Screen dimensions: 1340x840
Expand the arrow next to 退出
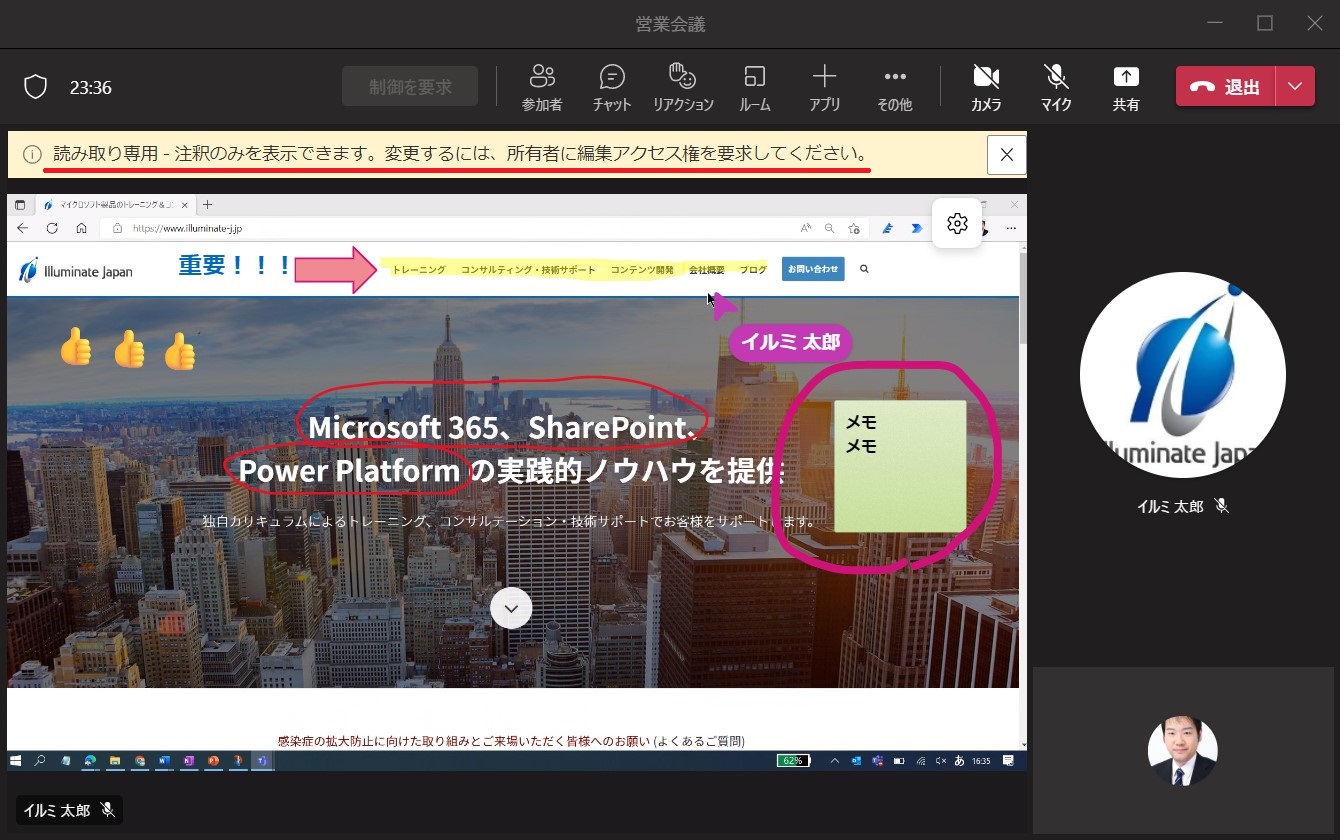(x=1295, y=87)
